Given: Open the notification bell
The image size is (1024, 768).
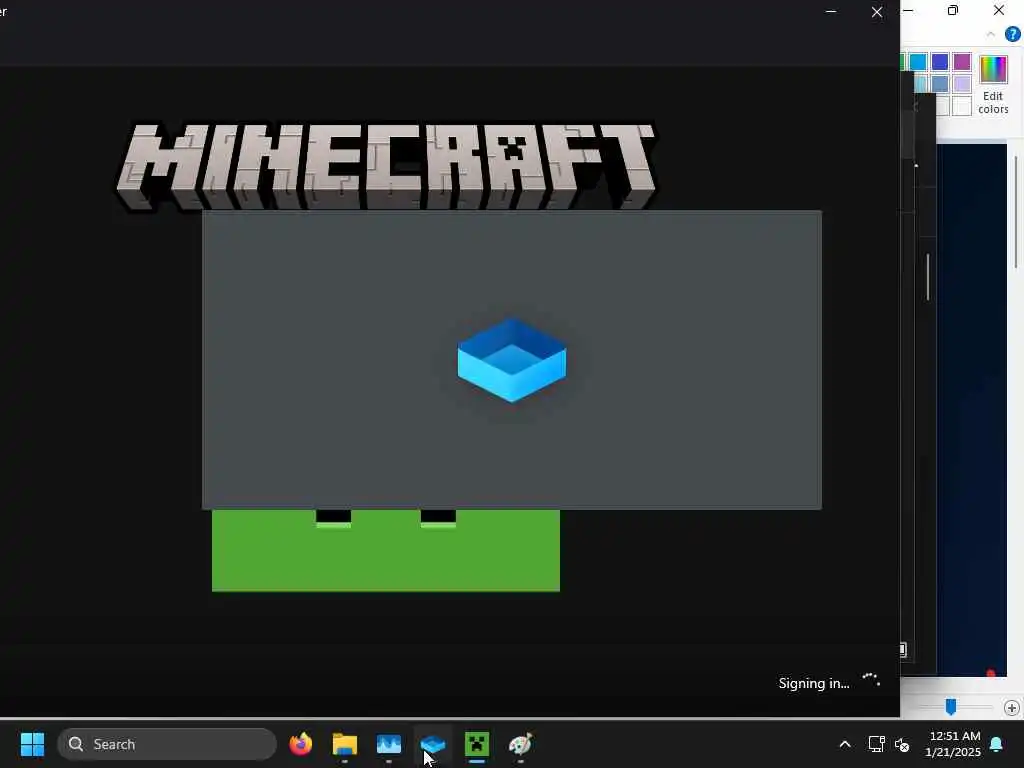Looking at the screenshot, I should coord(997,744).
